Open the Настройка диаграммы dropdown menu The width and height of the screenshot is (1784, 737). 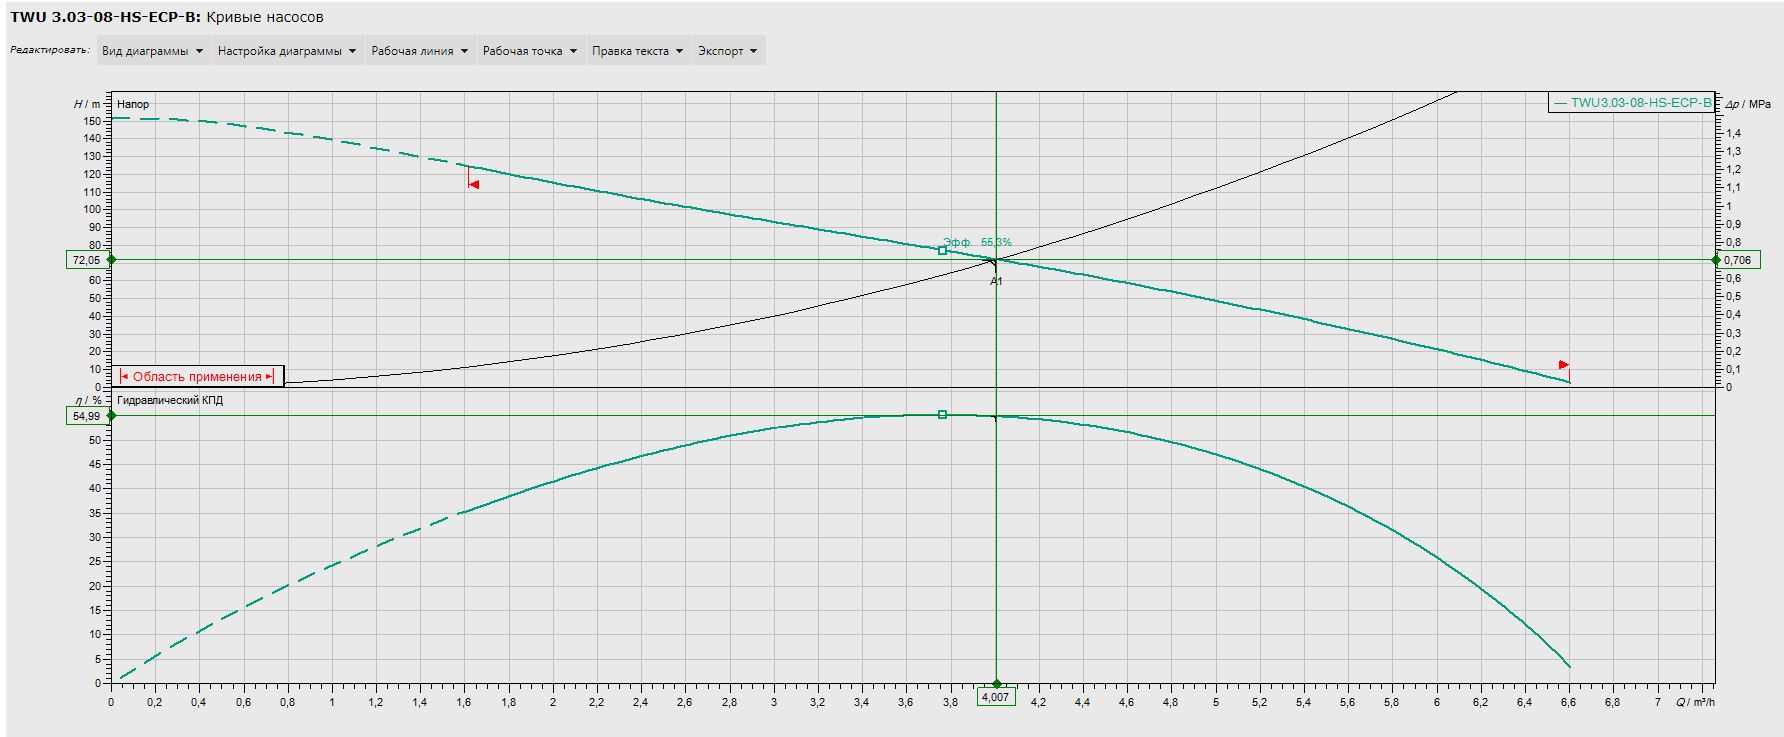(288, 51)
